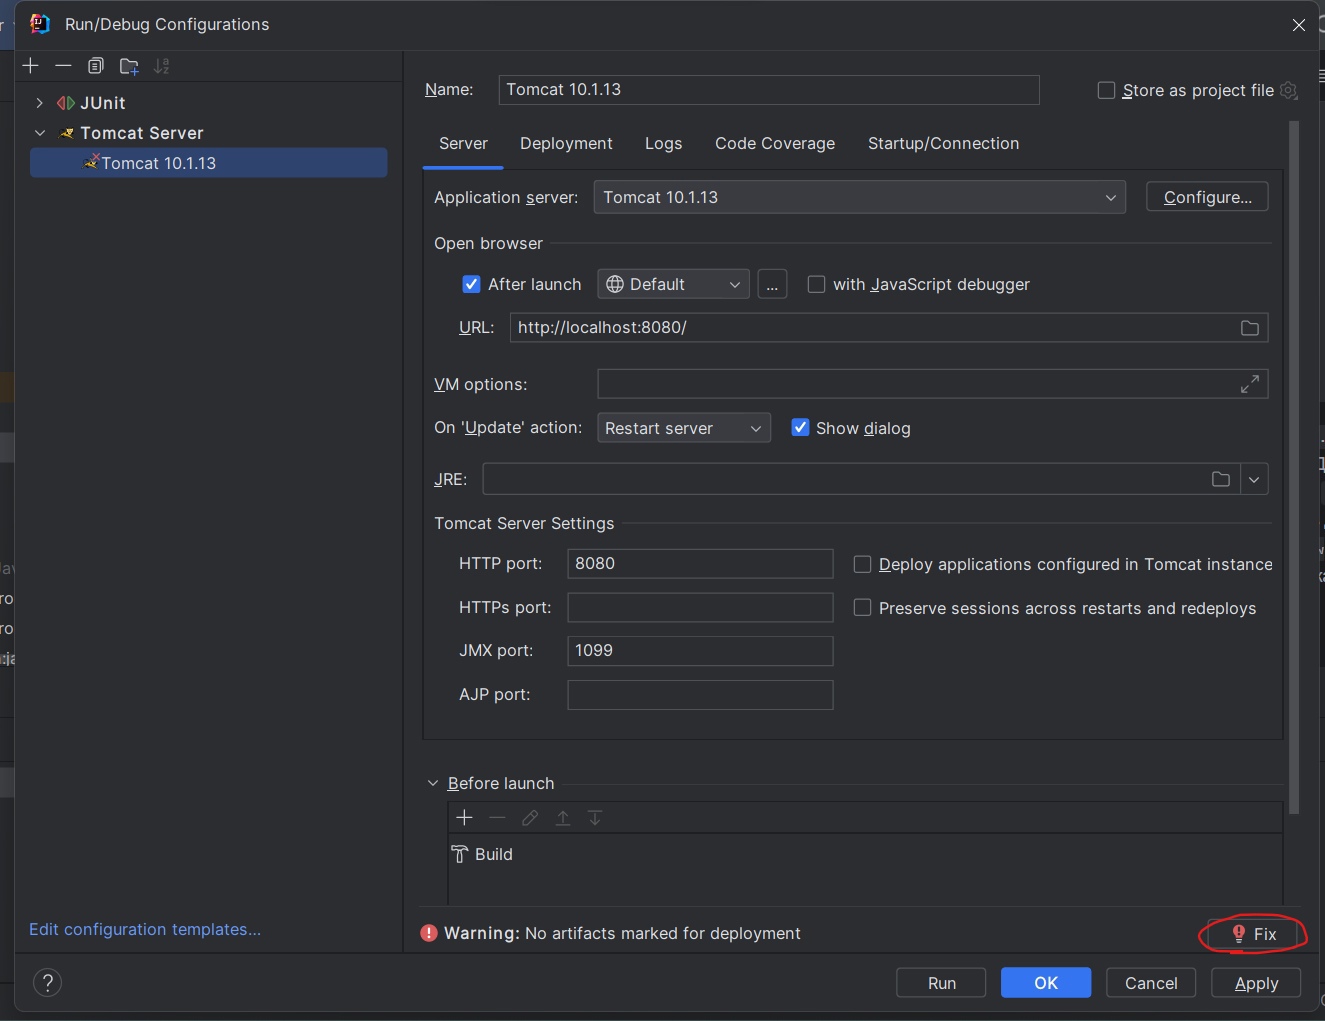
Task: Add a new run configuration
Action: pos(31,66)
